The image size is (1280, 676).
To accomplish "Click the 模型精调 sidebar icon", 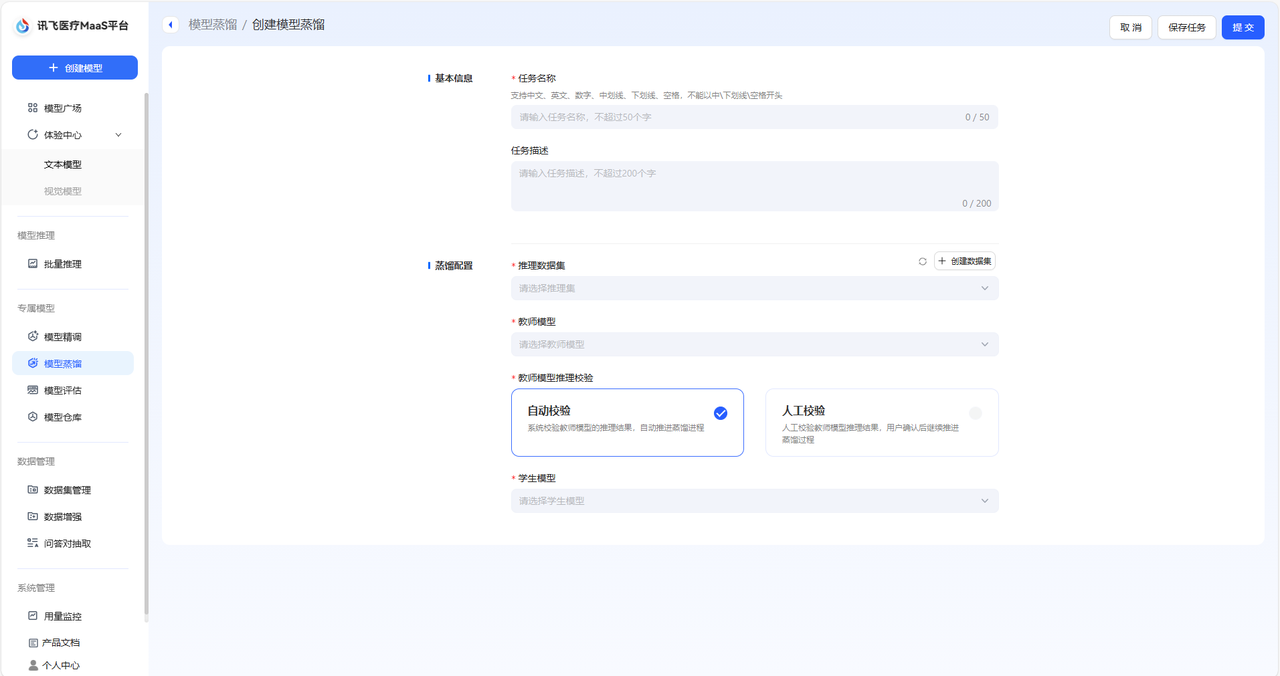I will point(33,337).
